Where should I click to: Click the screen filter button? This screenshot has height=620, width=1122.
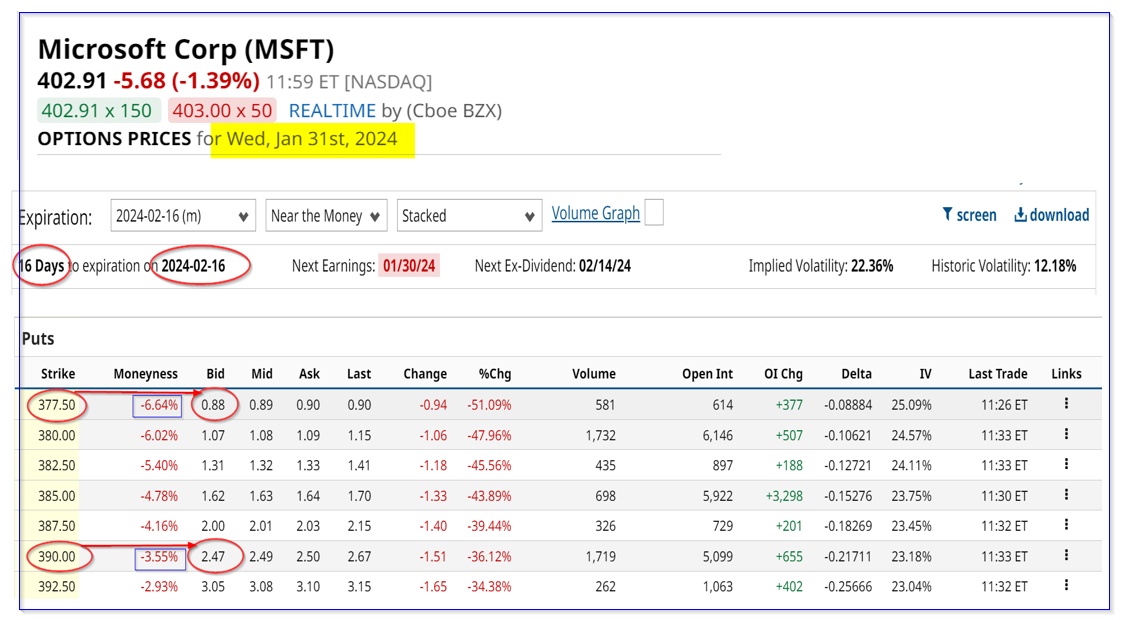click(x=969, y=215)
